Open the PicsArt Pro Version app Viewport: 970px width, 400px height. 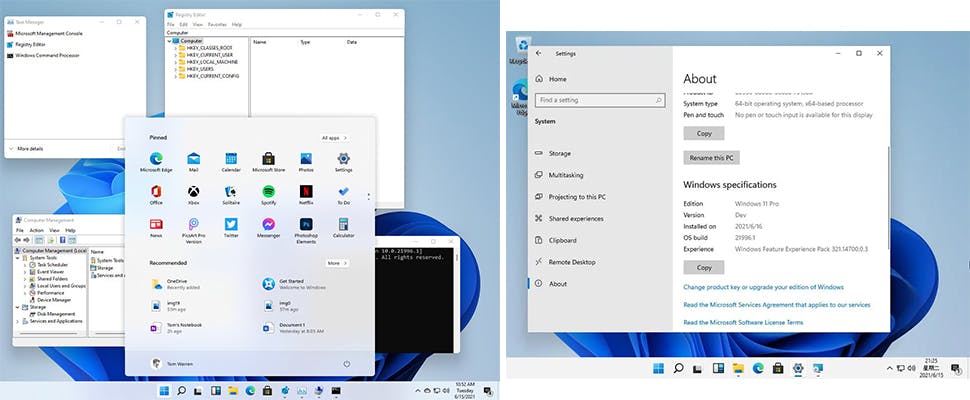click(193, 224)
